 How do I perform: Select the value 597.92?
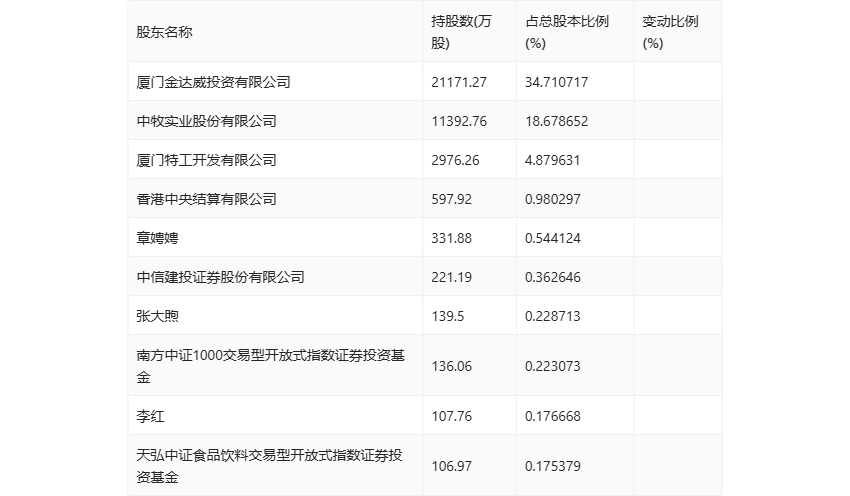pos(452,199)
